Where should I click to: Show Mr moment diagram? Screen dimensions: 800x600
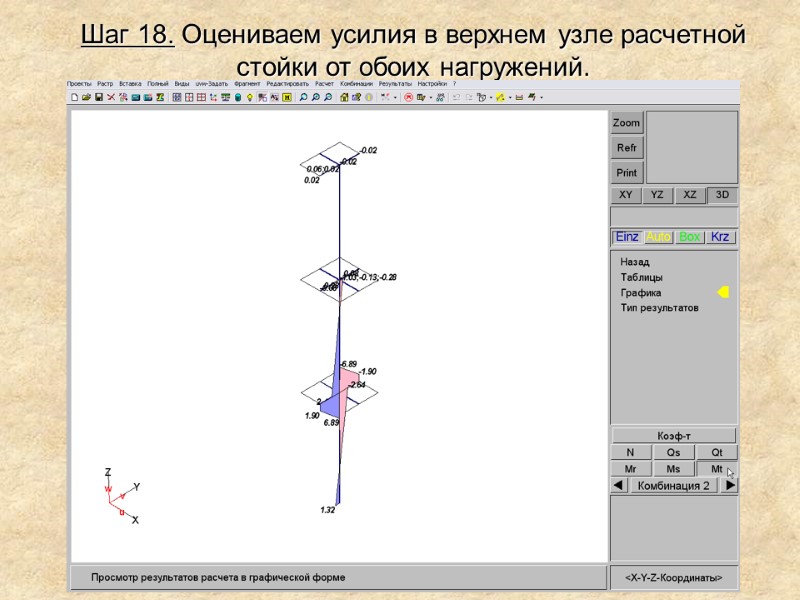(631, 469)
